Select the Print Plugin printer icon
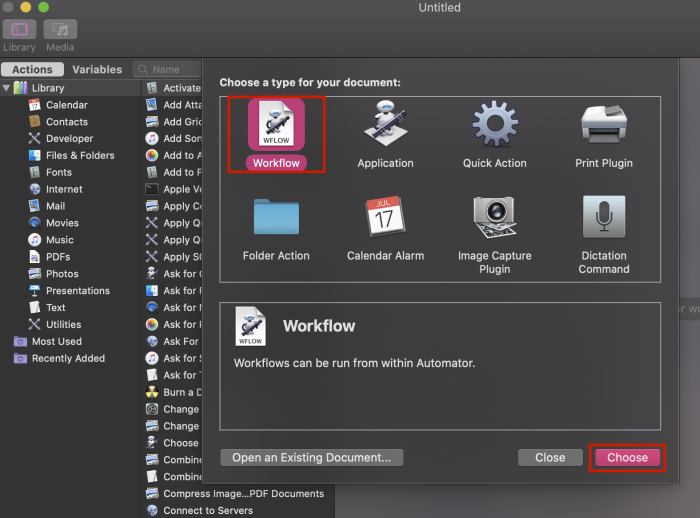Viewport: 700px width, 518px height. pos(604,124)
